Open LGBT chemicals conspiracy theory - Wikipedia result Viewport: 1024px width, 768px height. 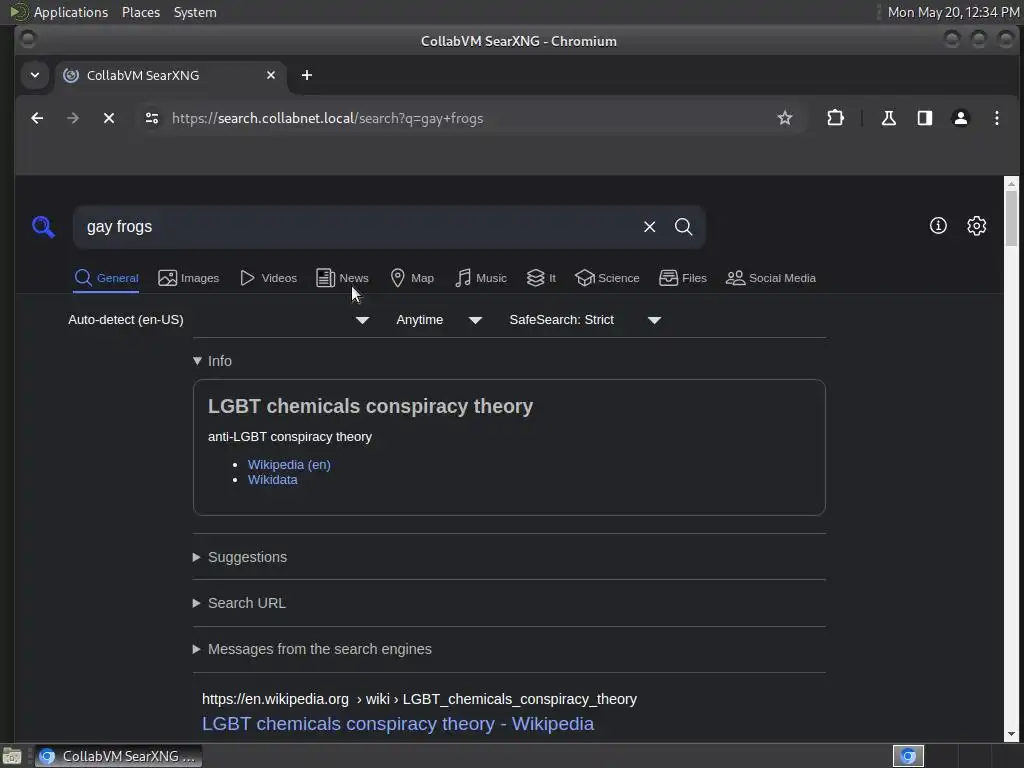[x=398, y=724]
